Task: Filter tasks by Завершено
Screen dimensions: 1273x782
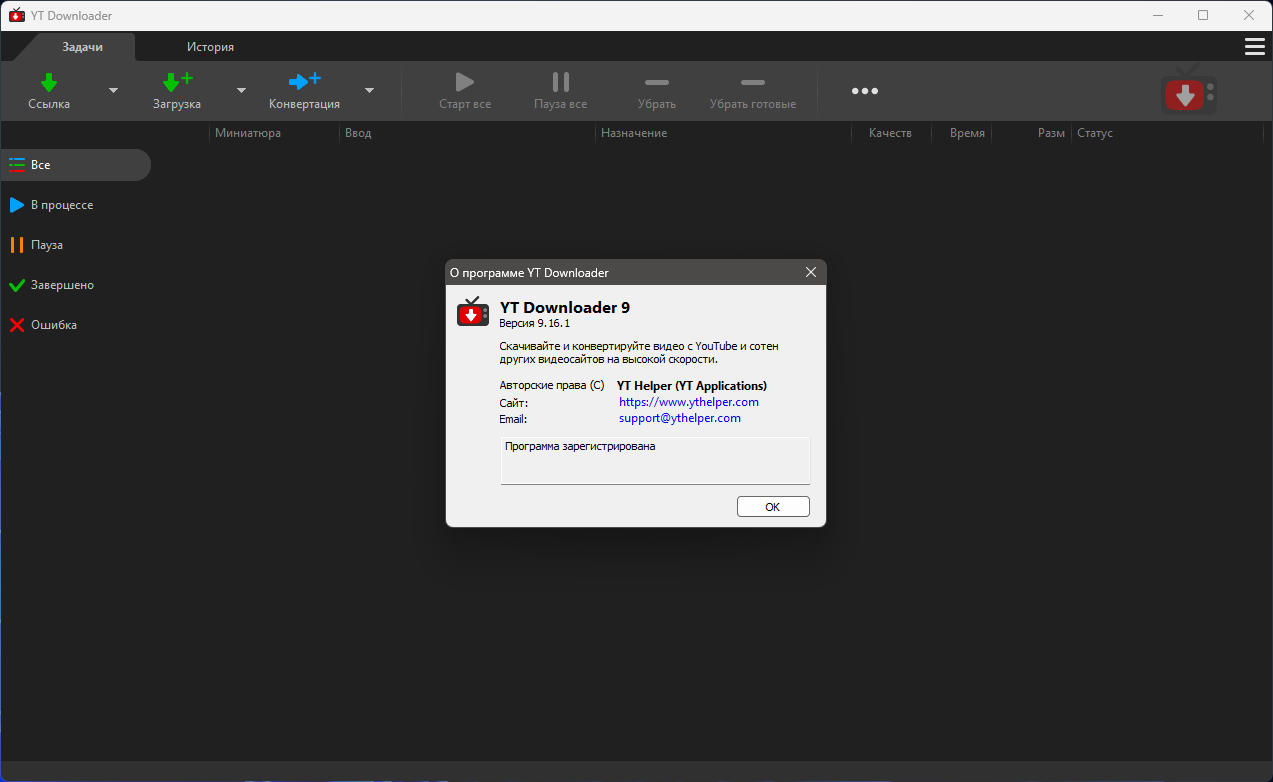Action: pyautogui.click(x=76, y=285)
